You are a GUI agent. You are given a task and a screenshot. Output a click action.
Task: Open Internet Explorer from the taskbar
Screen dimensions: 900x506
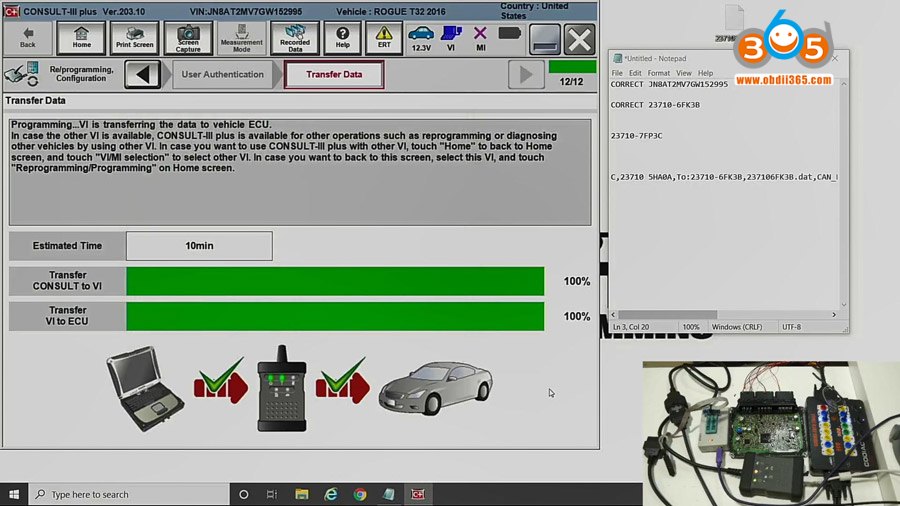click(331, 494)
